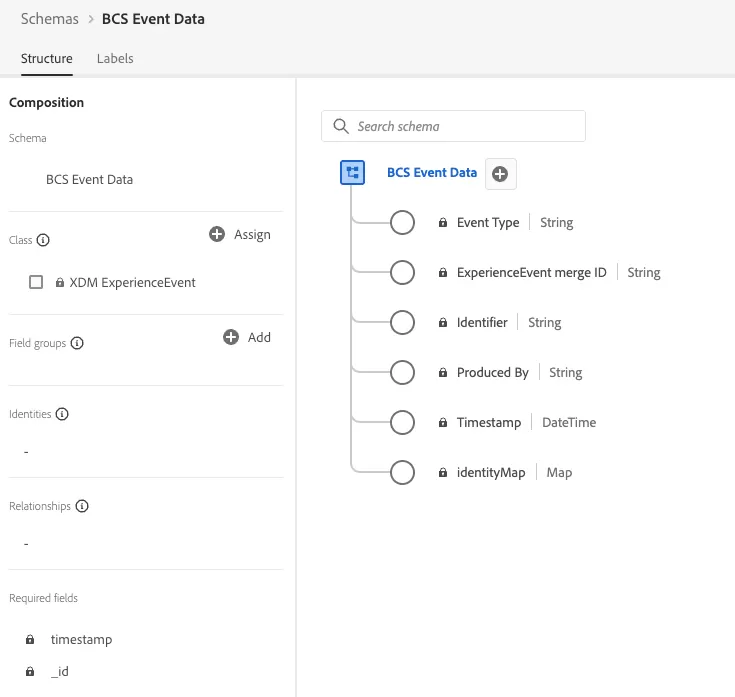Click the search magnifier icon
This screenshot has width=735, height=697.
pos(341,126)
